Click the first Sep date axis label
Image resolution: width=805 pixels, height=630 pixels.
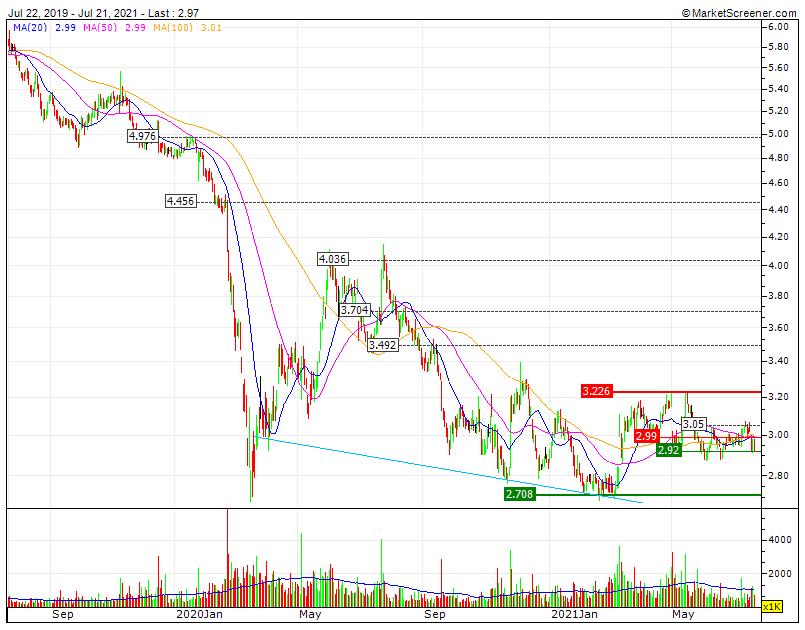point(63,614)
